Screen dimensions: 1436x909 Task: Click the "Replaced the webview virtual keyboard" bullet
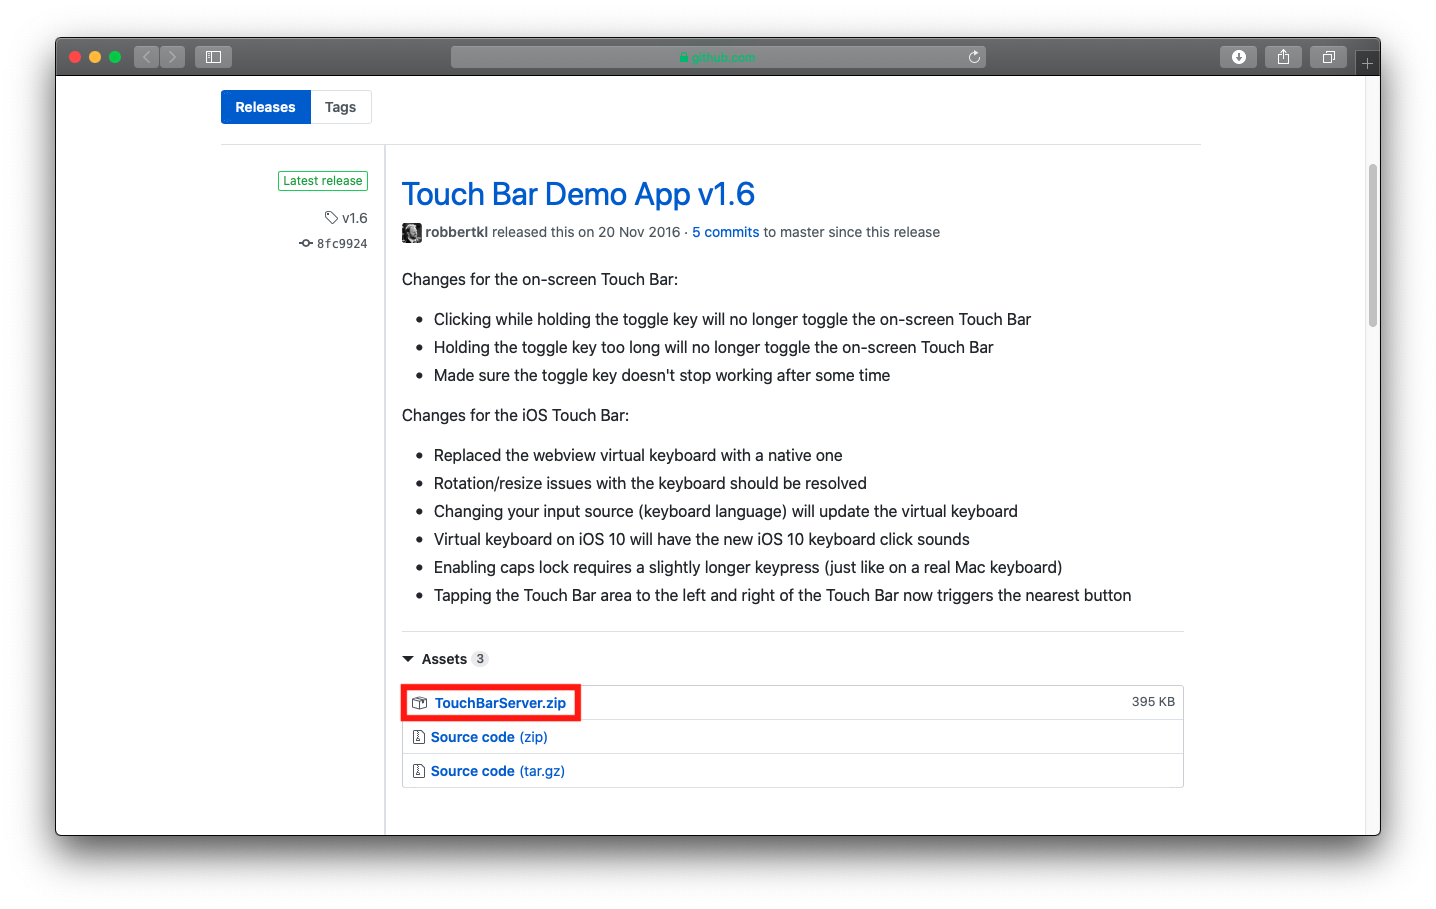pos(638,455)
